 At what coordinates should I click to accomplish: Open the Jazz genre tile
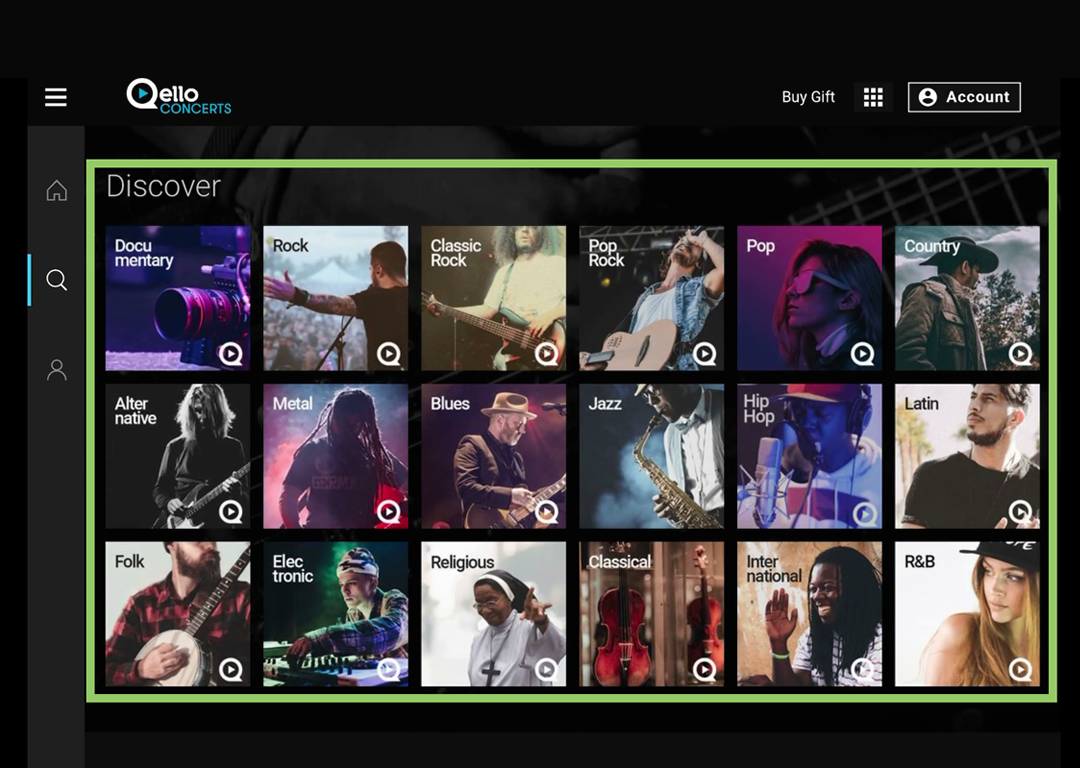coord(652,456)
